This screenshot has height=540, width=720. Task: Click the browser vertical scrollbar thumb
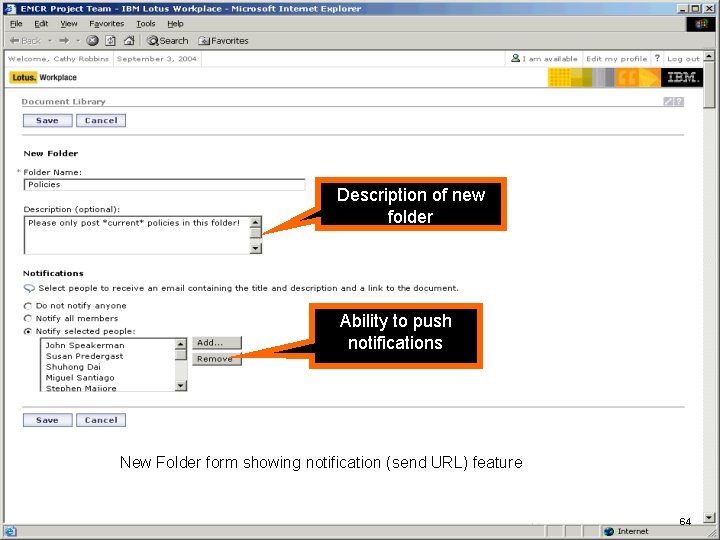tap(709, 85)
